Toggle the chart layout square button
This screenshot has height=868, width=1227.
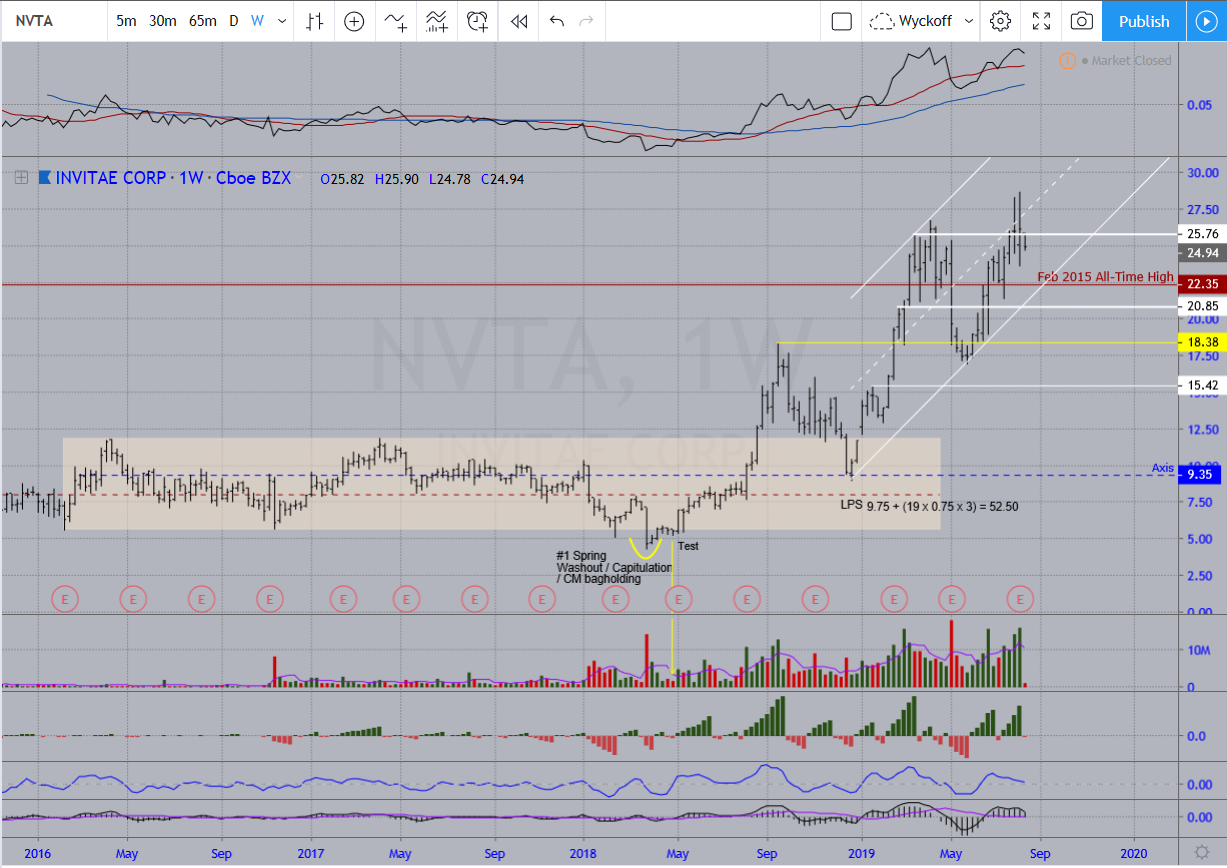pyautogui.click(x=842, y=21)
